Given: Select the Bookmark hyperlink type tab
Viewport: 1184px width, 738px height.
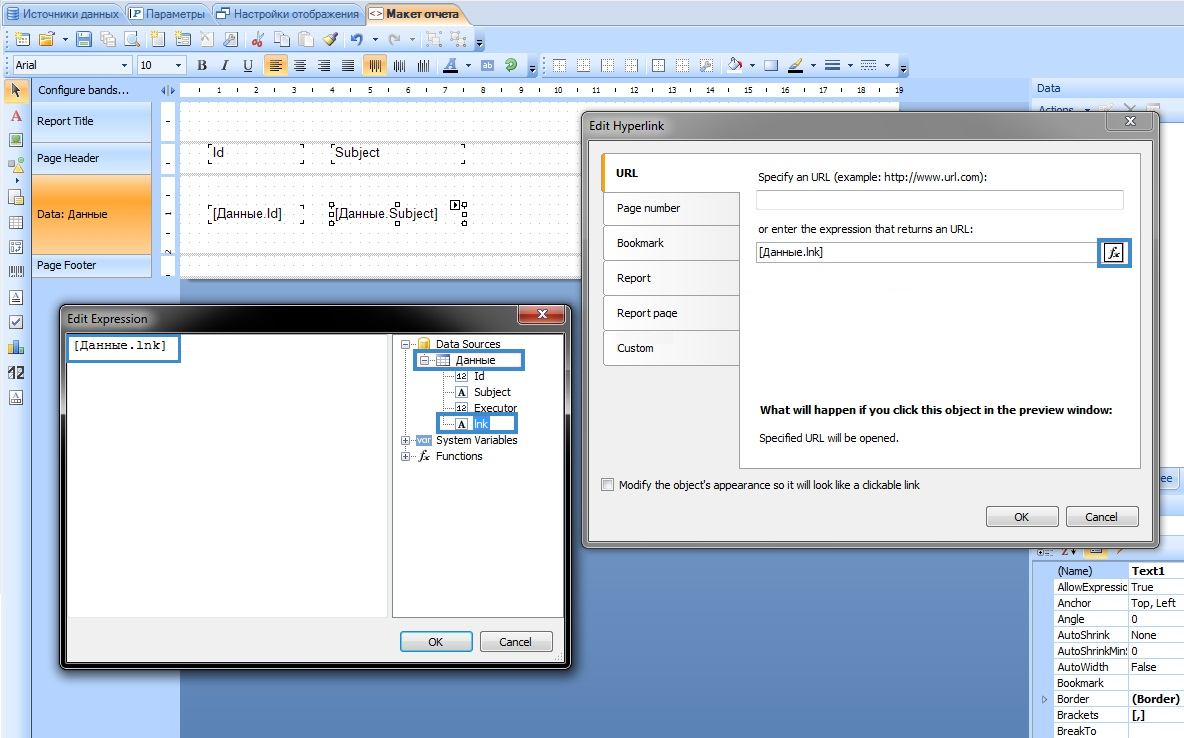Looking at the screenshot, I should click(x=640, y=243).
